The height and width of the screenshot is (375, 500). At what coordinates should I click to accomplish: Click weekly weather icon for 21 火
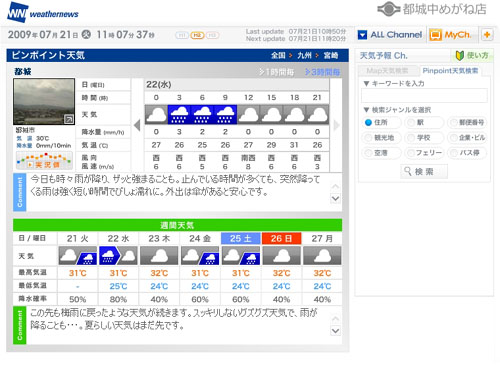point(78,256)
